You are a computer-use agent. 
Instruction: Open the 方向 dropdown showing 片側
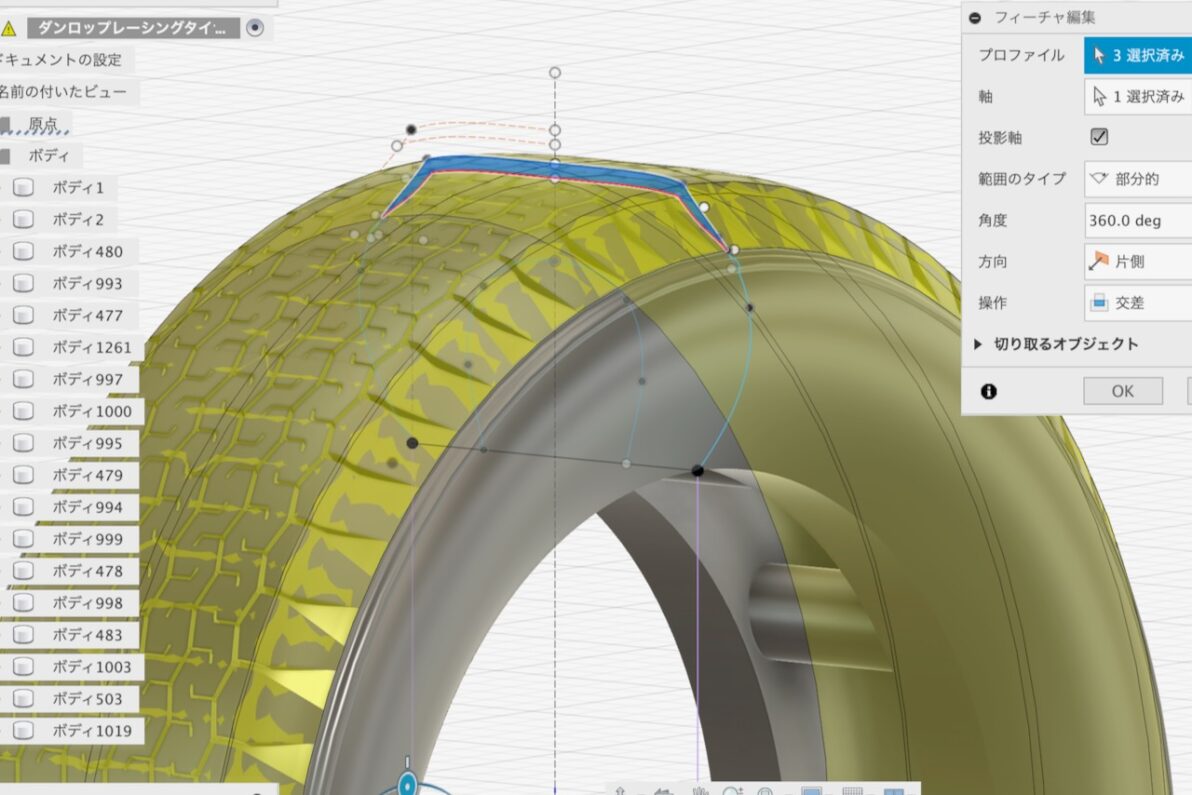(1137, 261)
